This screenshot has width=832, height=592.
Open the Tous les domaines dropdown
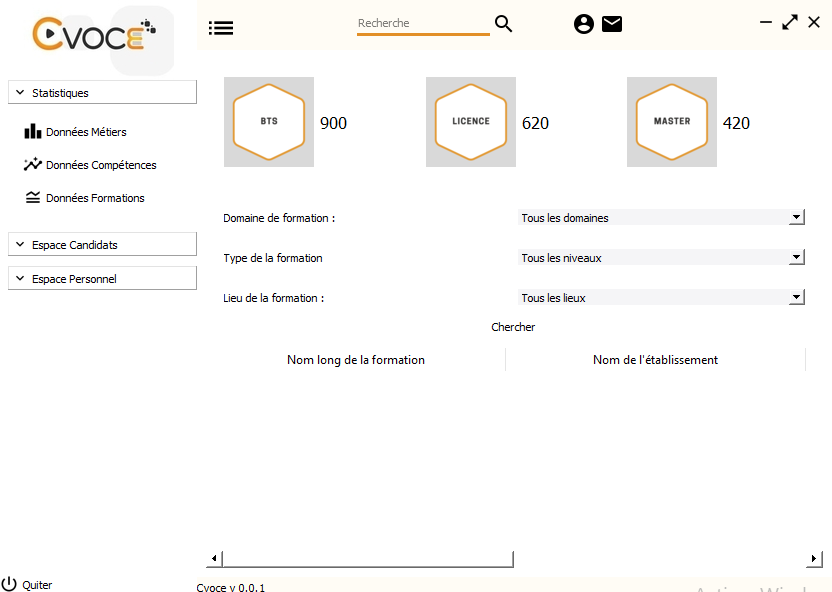pyautogui.click(x=796, y=217)
